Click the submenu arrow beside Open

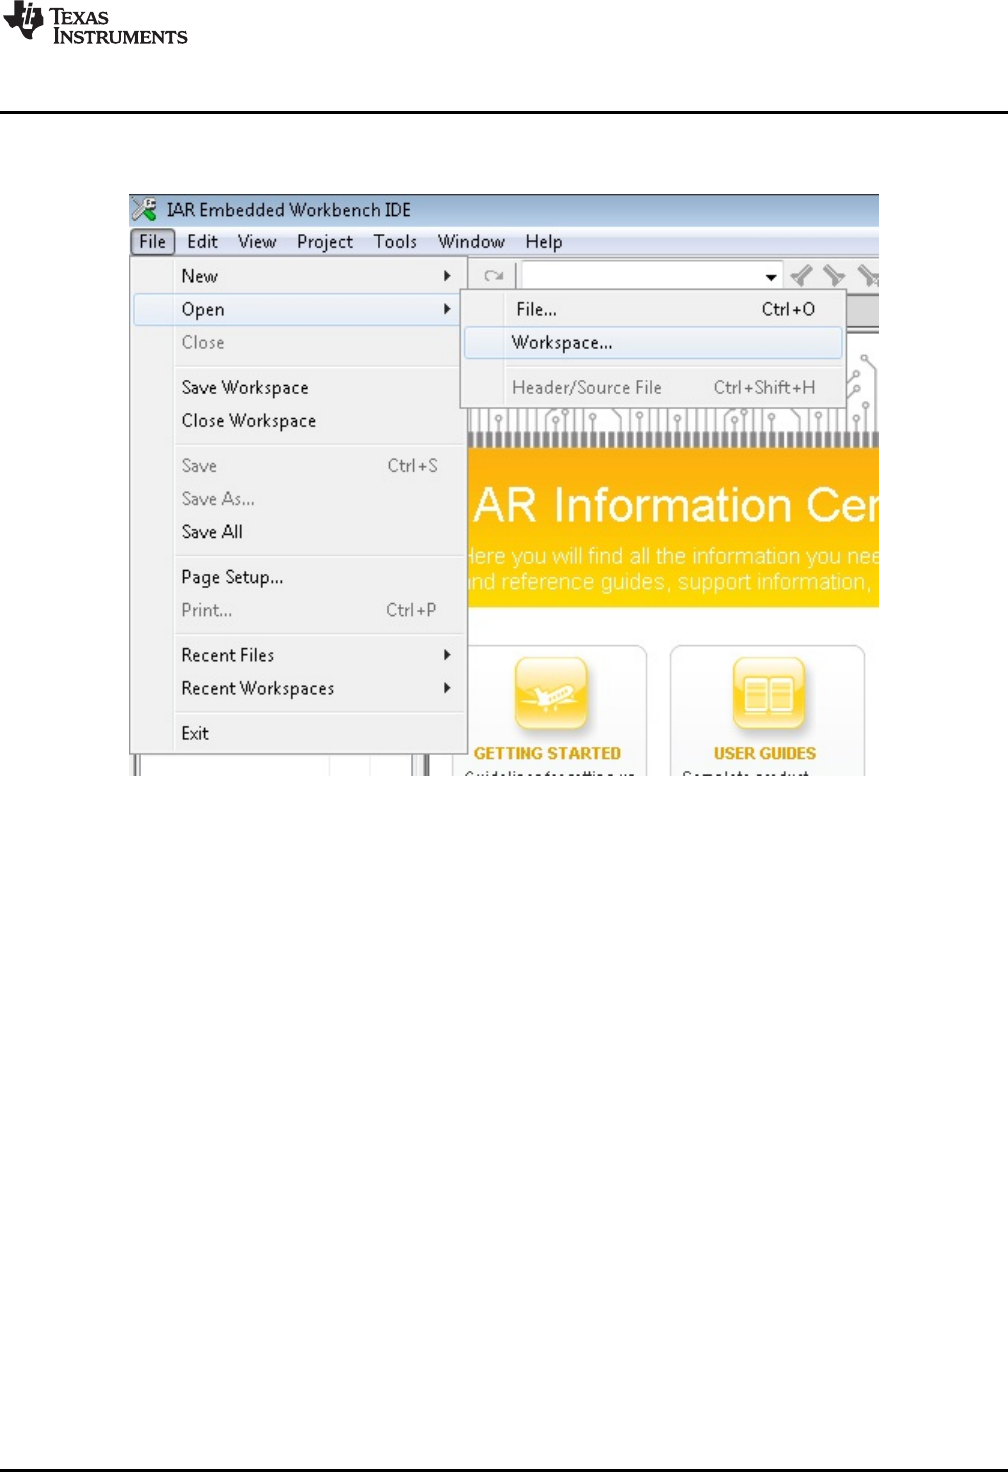click(x=447, y=310)
